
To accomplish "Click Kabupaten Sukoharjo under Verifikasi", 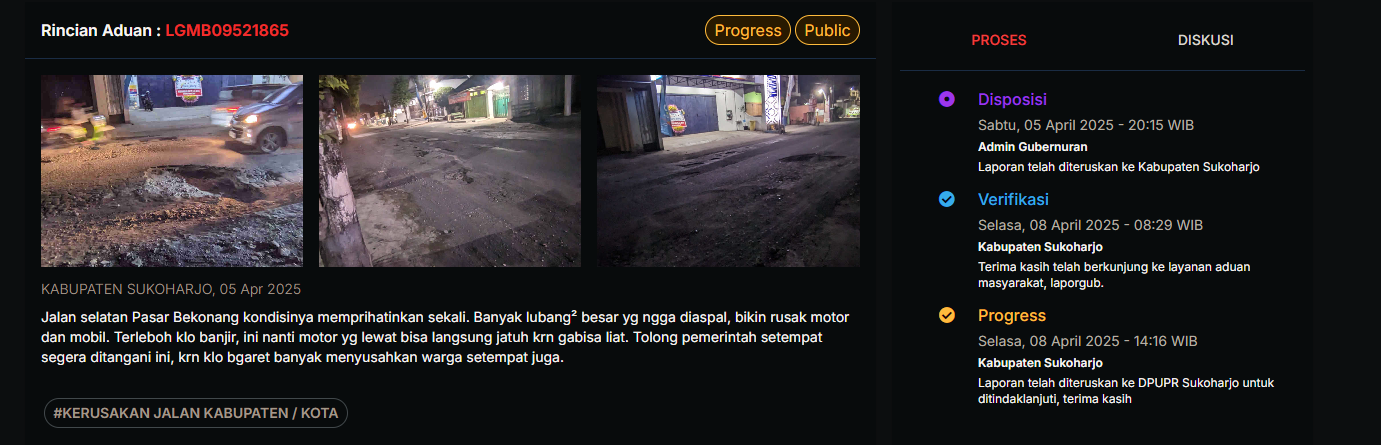I will point(1040,247).
